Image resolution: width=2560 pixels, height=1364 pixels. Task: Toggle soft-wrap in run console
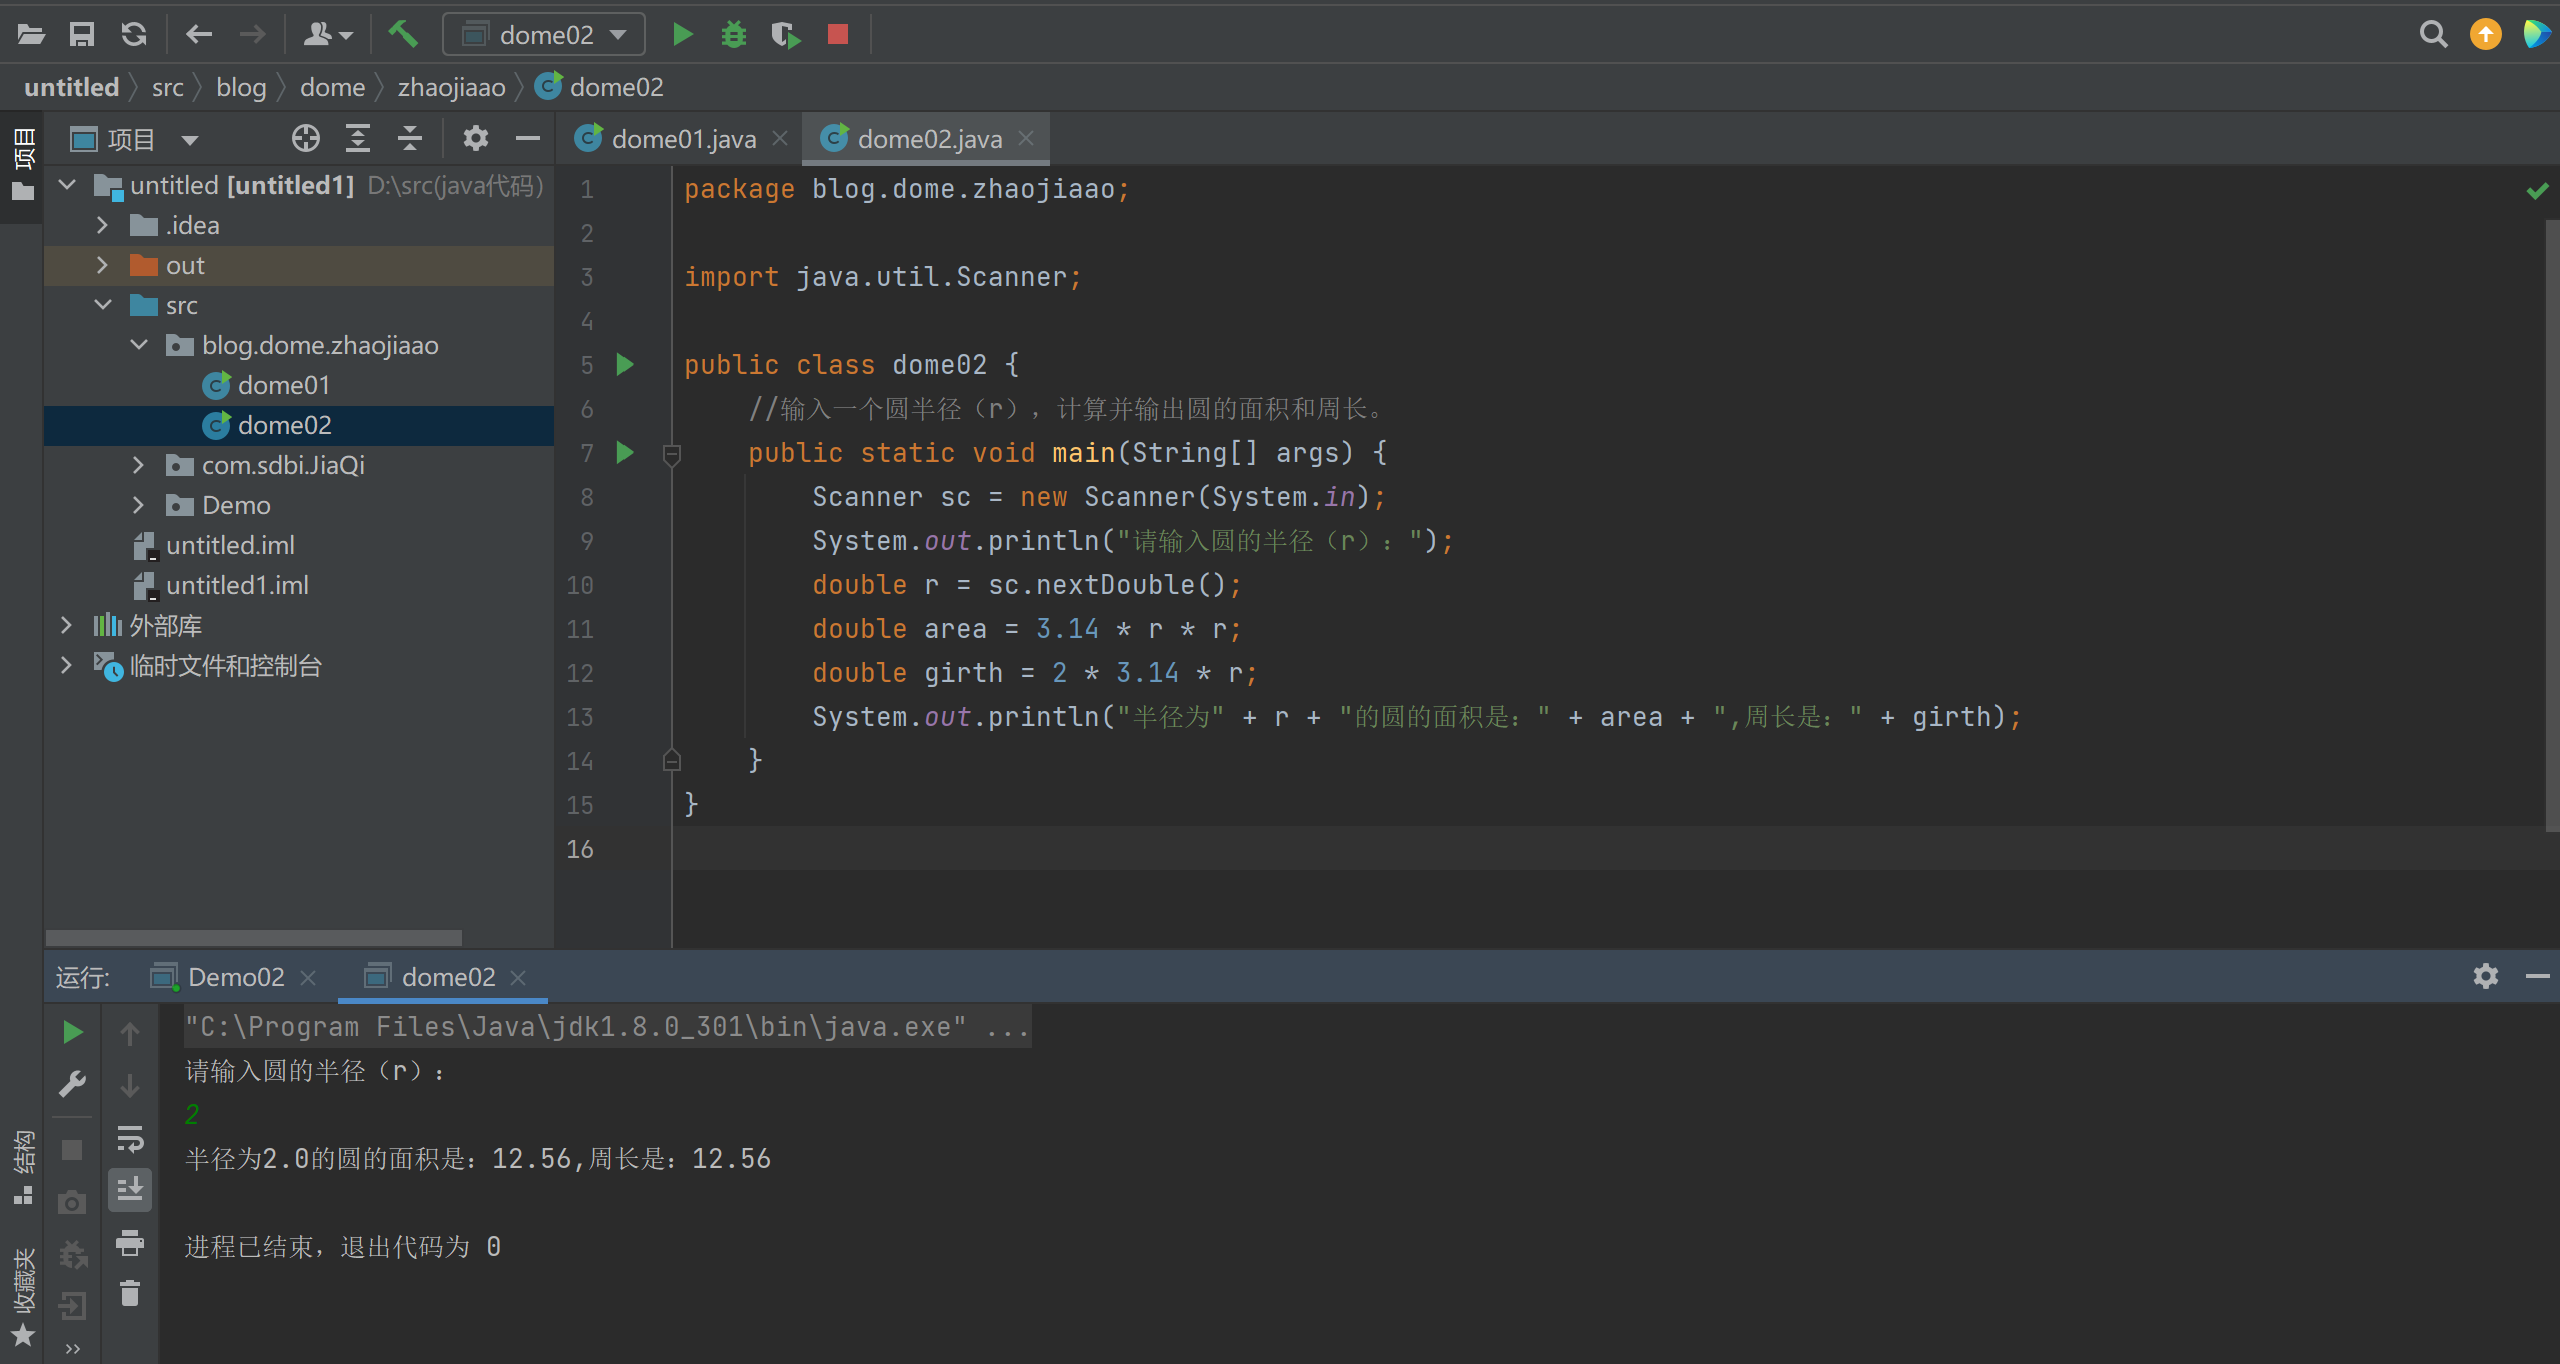coord(130,1138)
